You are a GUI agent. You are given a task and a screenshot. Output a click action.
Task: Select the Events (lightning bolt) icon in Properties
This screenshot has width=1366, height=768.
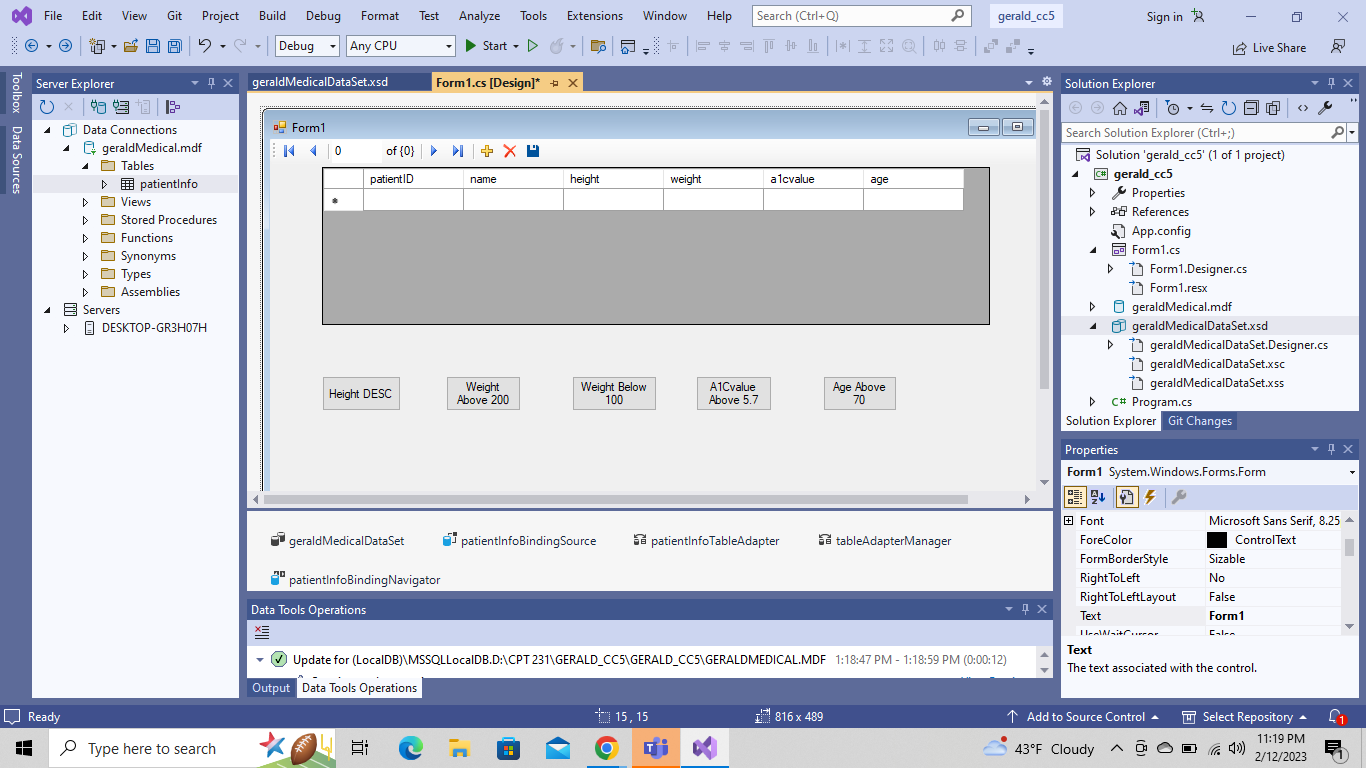[x=1150, y=496]
